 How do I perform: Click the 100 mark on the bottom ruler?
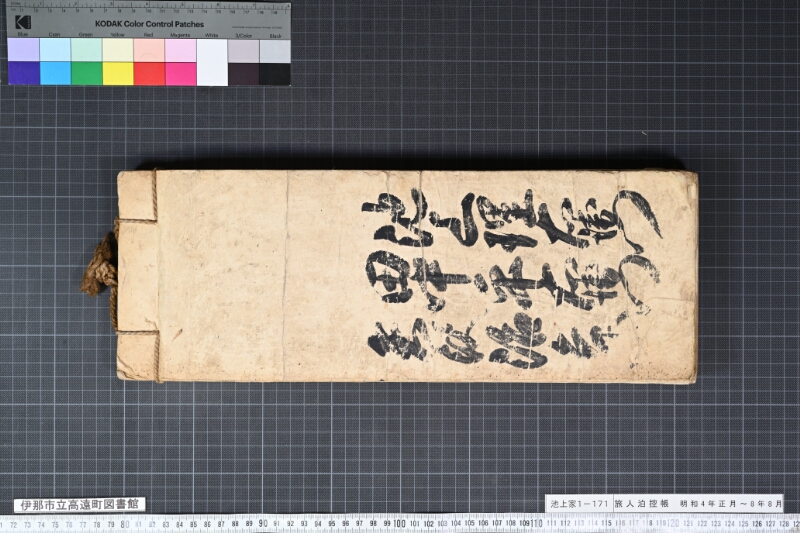pyautogui.click(x=399, y=524)
